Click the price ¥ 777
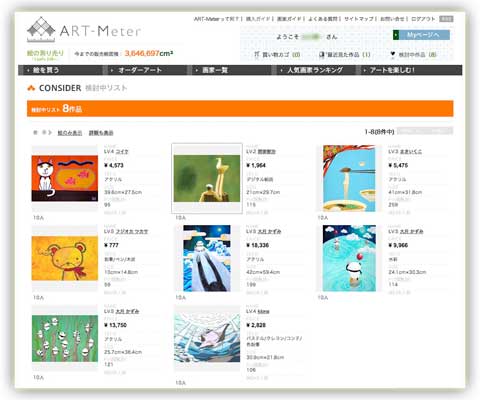The image size is (480, 400). tap(111, 245)
